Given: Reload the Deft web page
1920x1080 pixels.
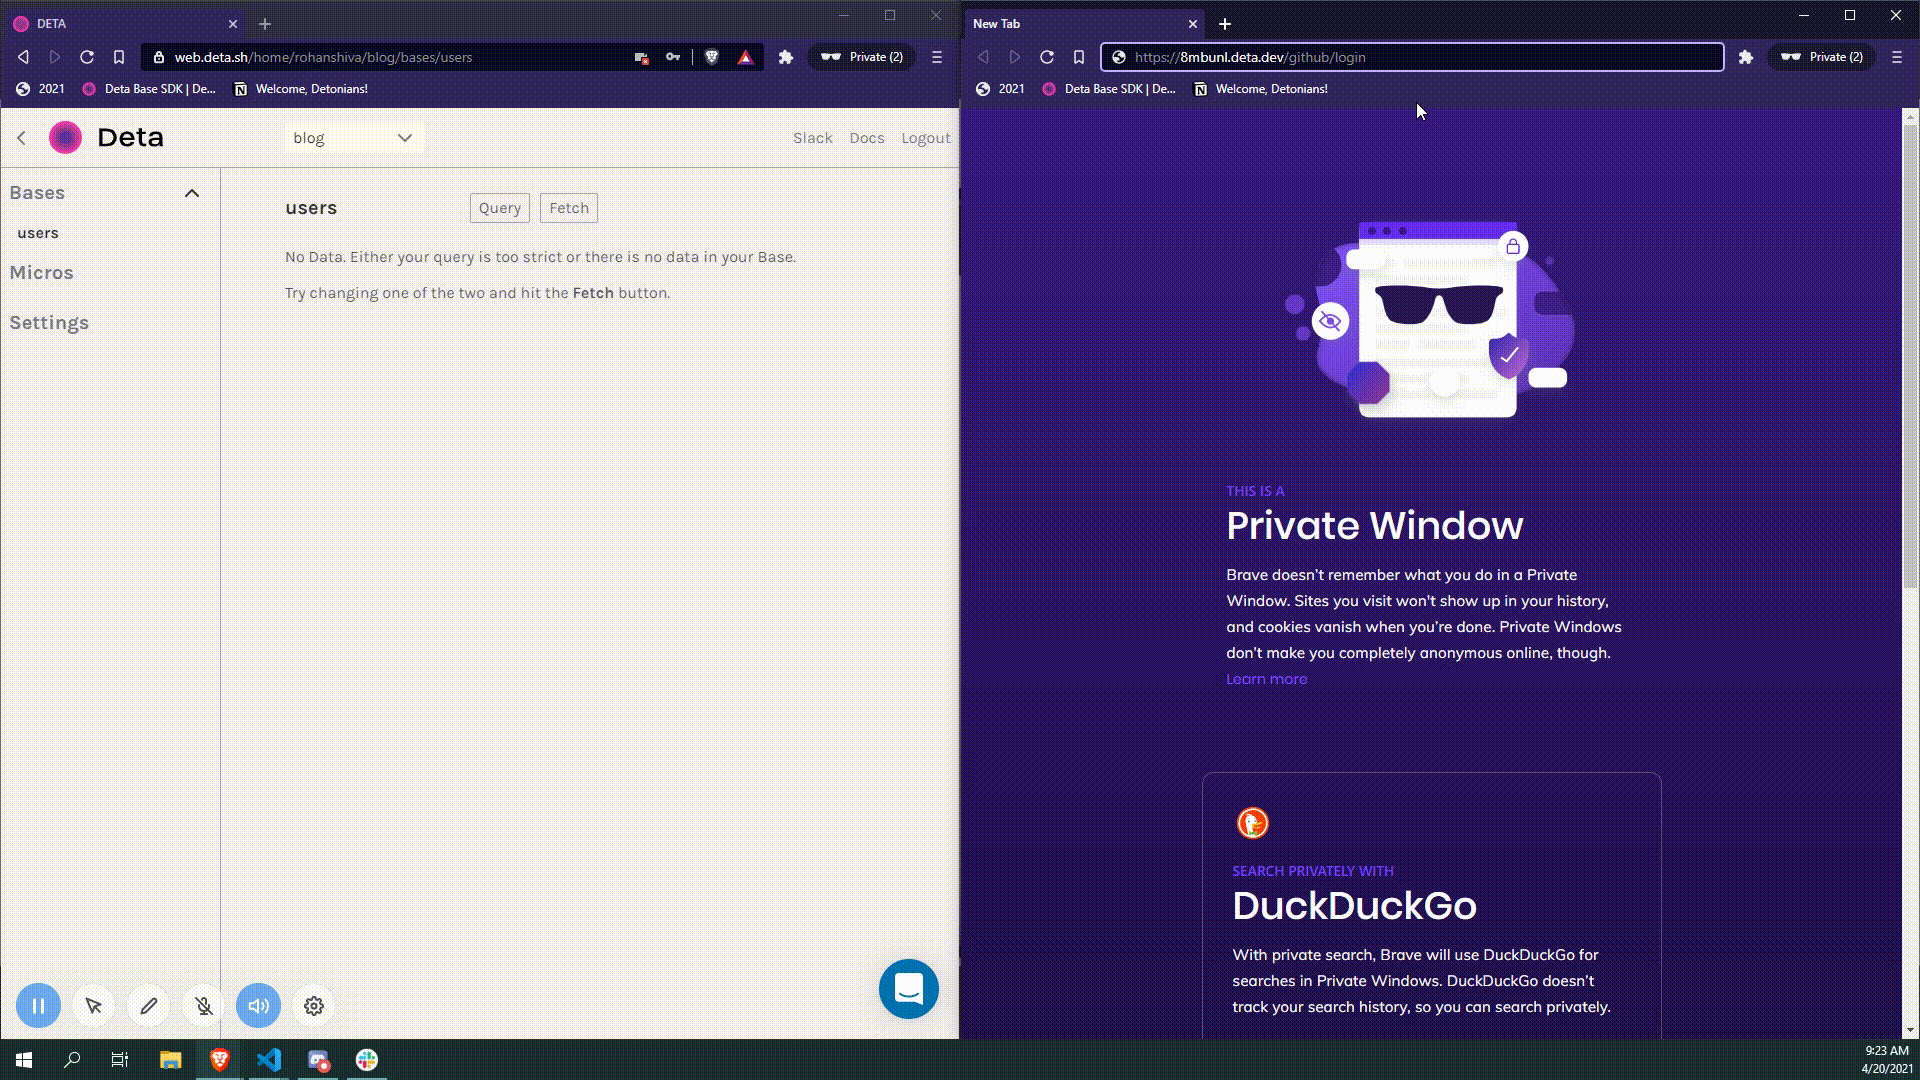Looking at the screenshot, I should [87, 57].
